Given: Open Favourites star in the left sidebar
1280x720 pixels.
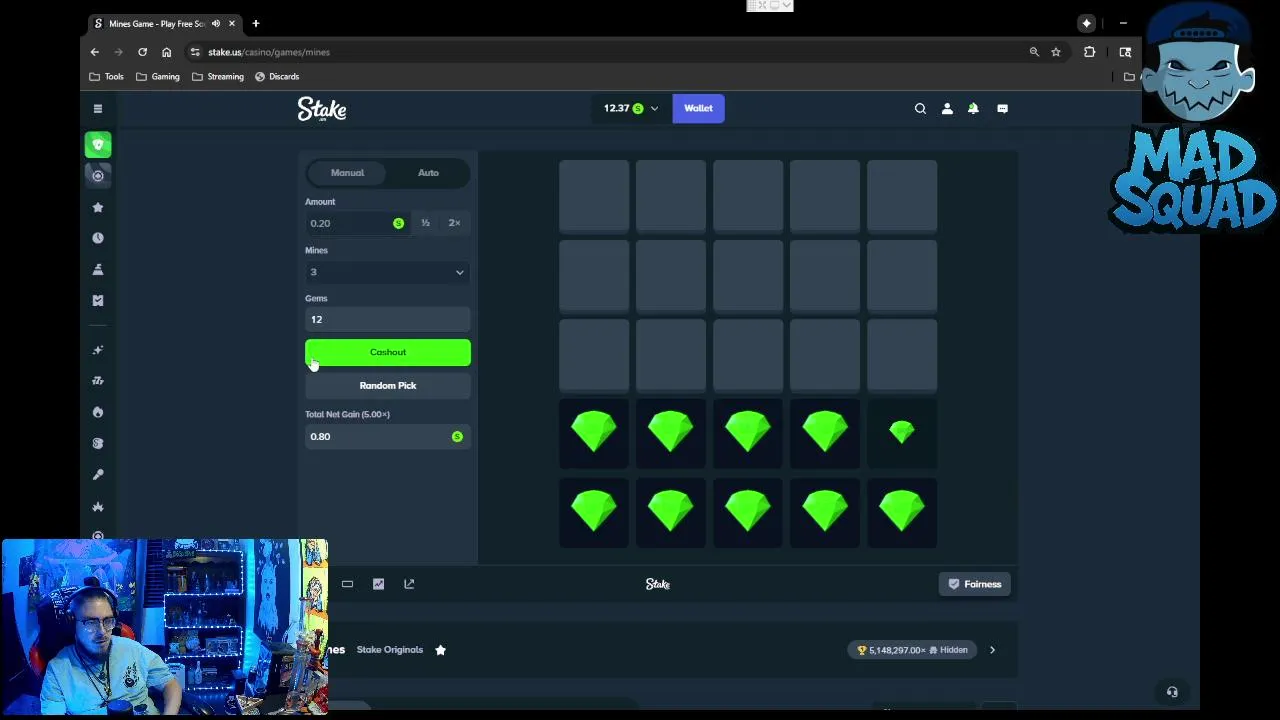Looking at the screenshot, I should [98, 207].
